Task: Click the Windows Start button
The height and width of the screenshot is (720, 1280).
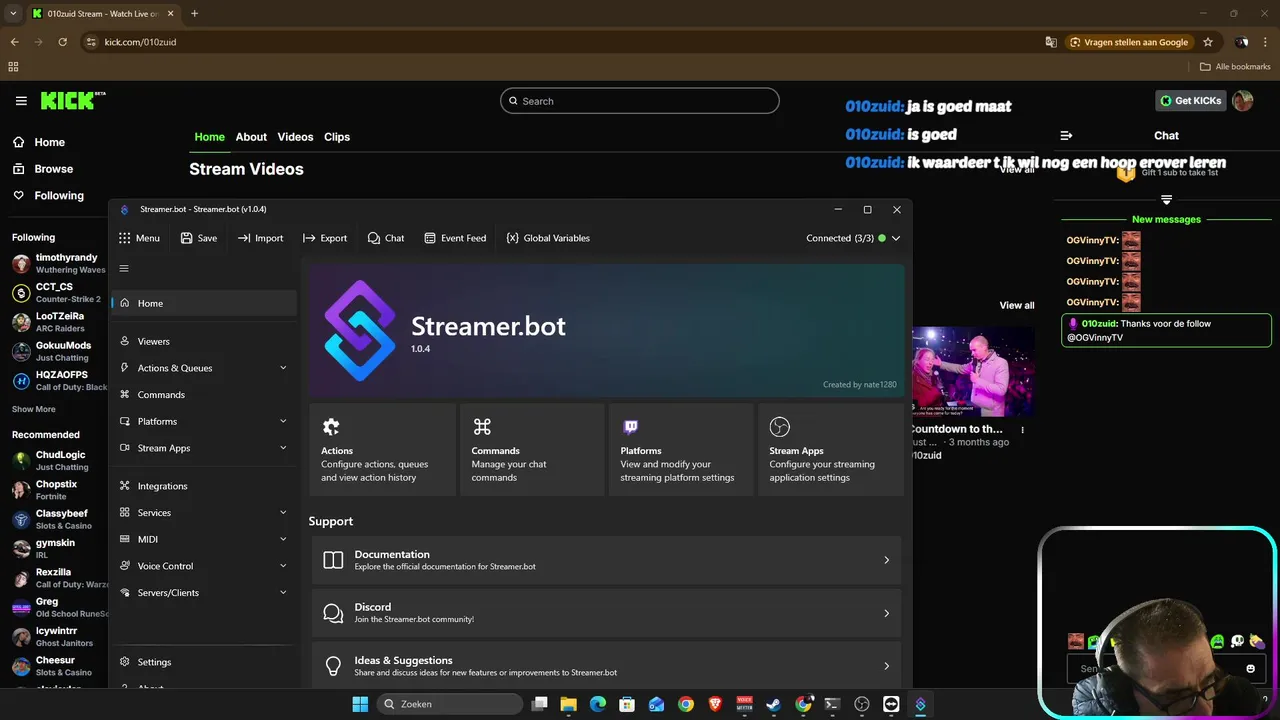Action: [360, 704]
